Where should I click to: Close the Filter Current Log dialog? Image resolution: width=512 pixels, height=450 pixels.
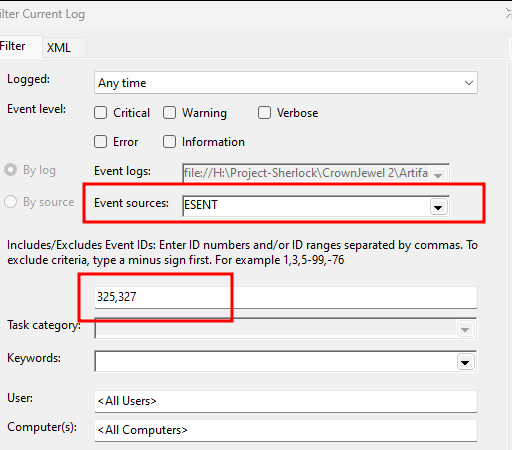point(508,14)
